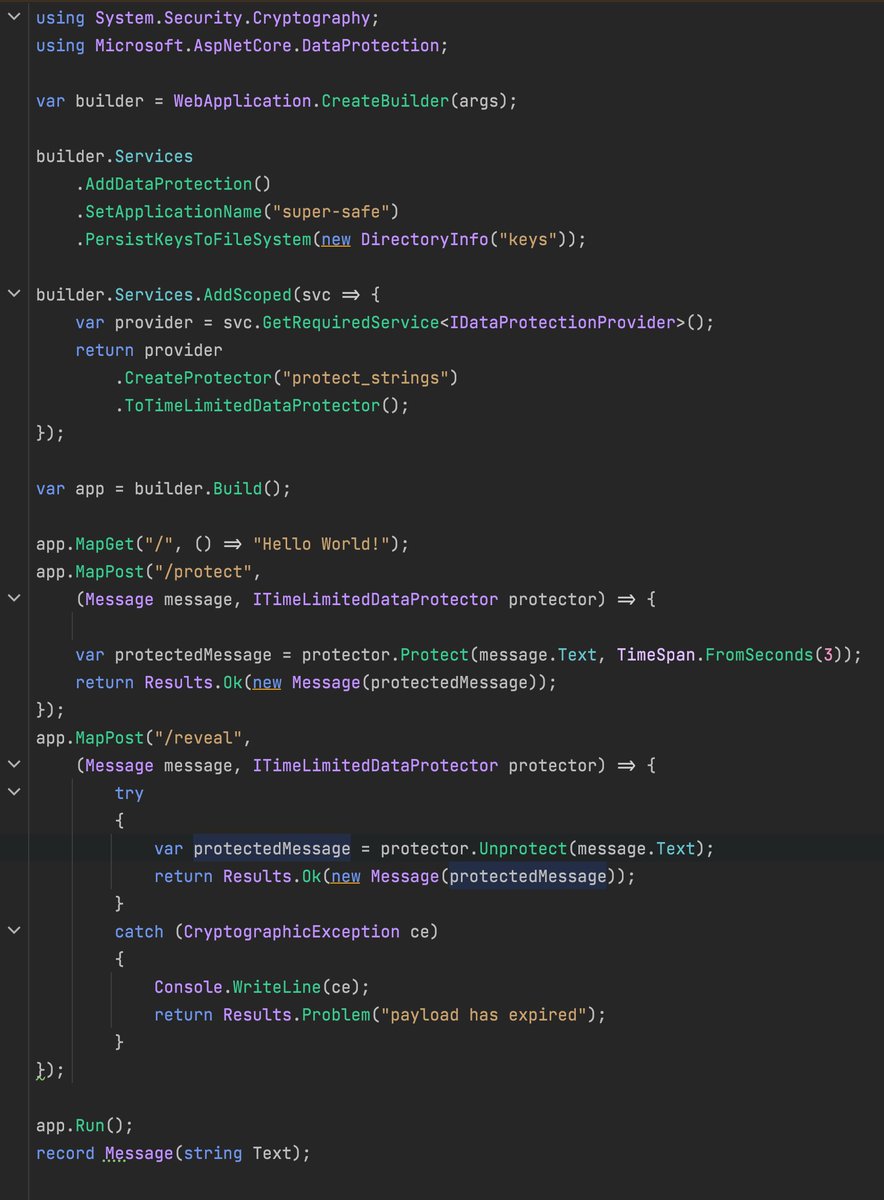Collapse the catch block chevron
The height and width of the screenshot is (1200, 884).
pyautogui.click(x=13, y=930)
